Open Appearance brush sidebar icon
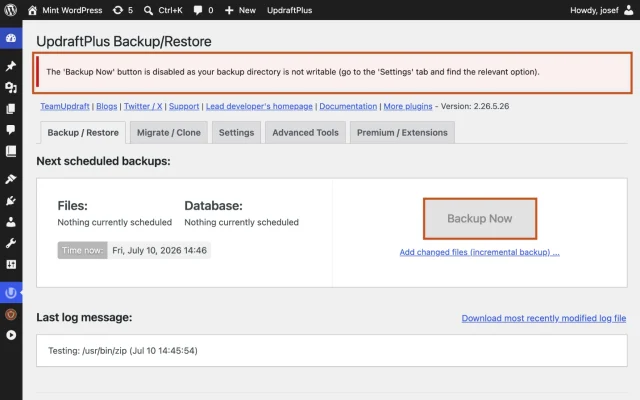Screen dimensions: 640x400 pyautogui.click(x=11, y=179)
